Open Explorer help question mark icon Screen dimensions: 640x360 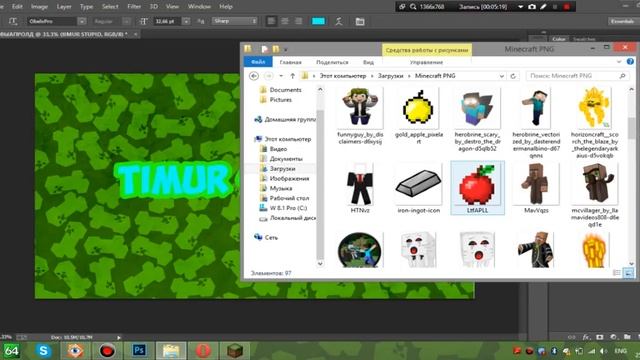(631, 62)
